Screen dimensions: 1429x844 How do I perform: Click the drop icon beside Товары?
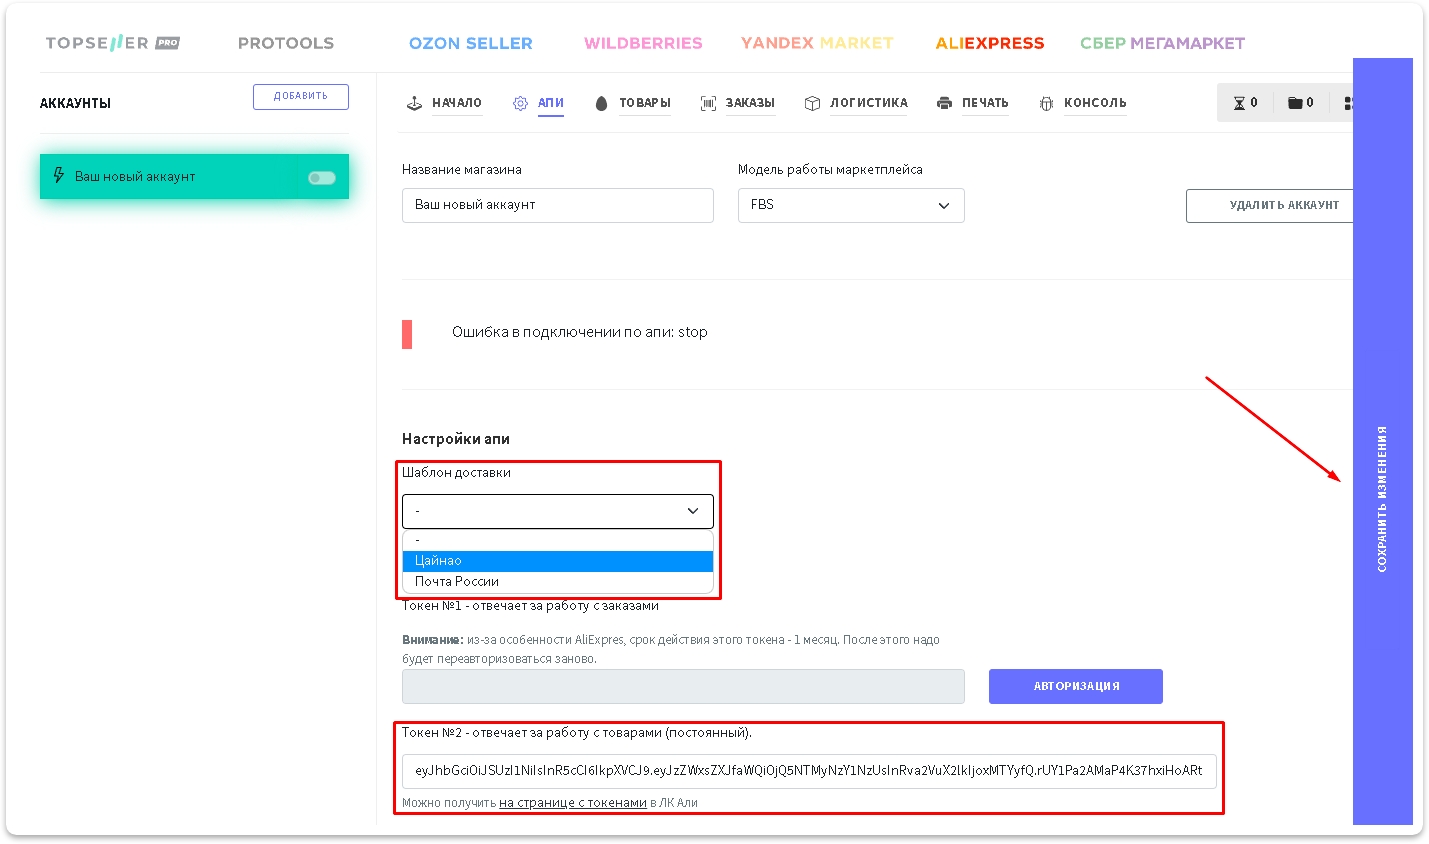pos(601,103)
